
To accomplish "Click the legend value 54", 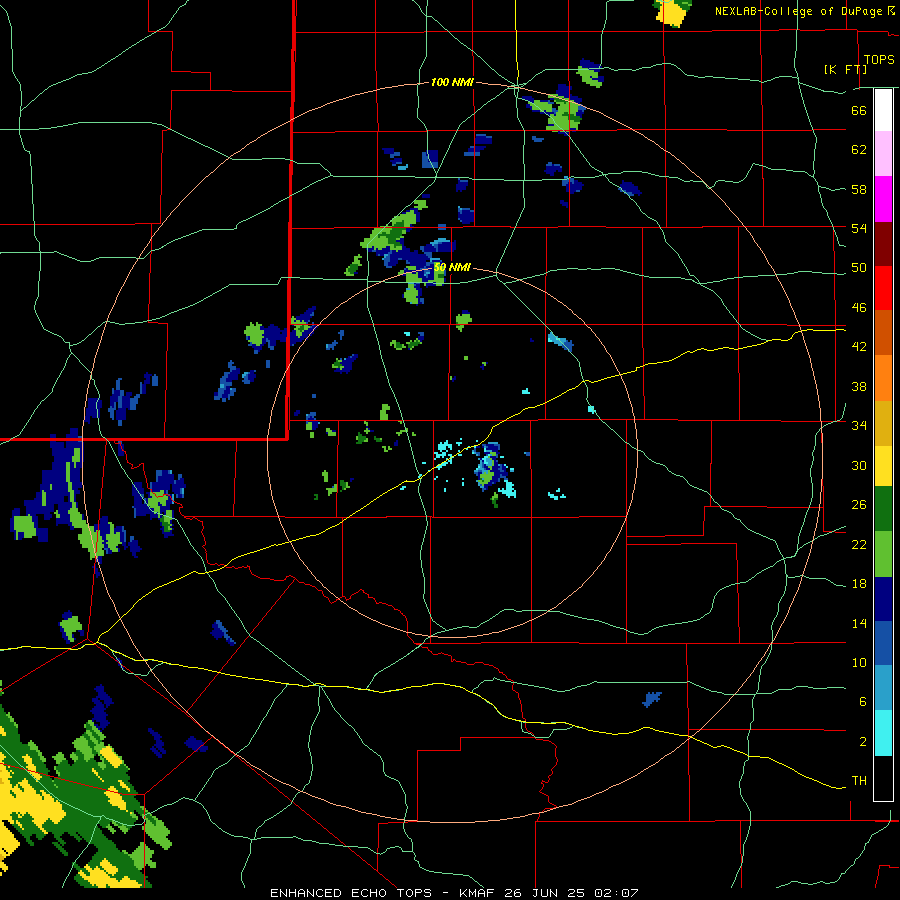I will 859,228.
